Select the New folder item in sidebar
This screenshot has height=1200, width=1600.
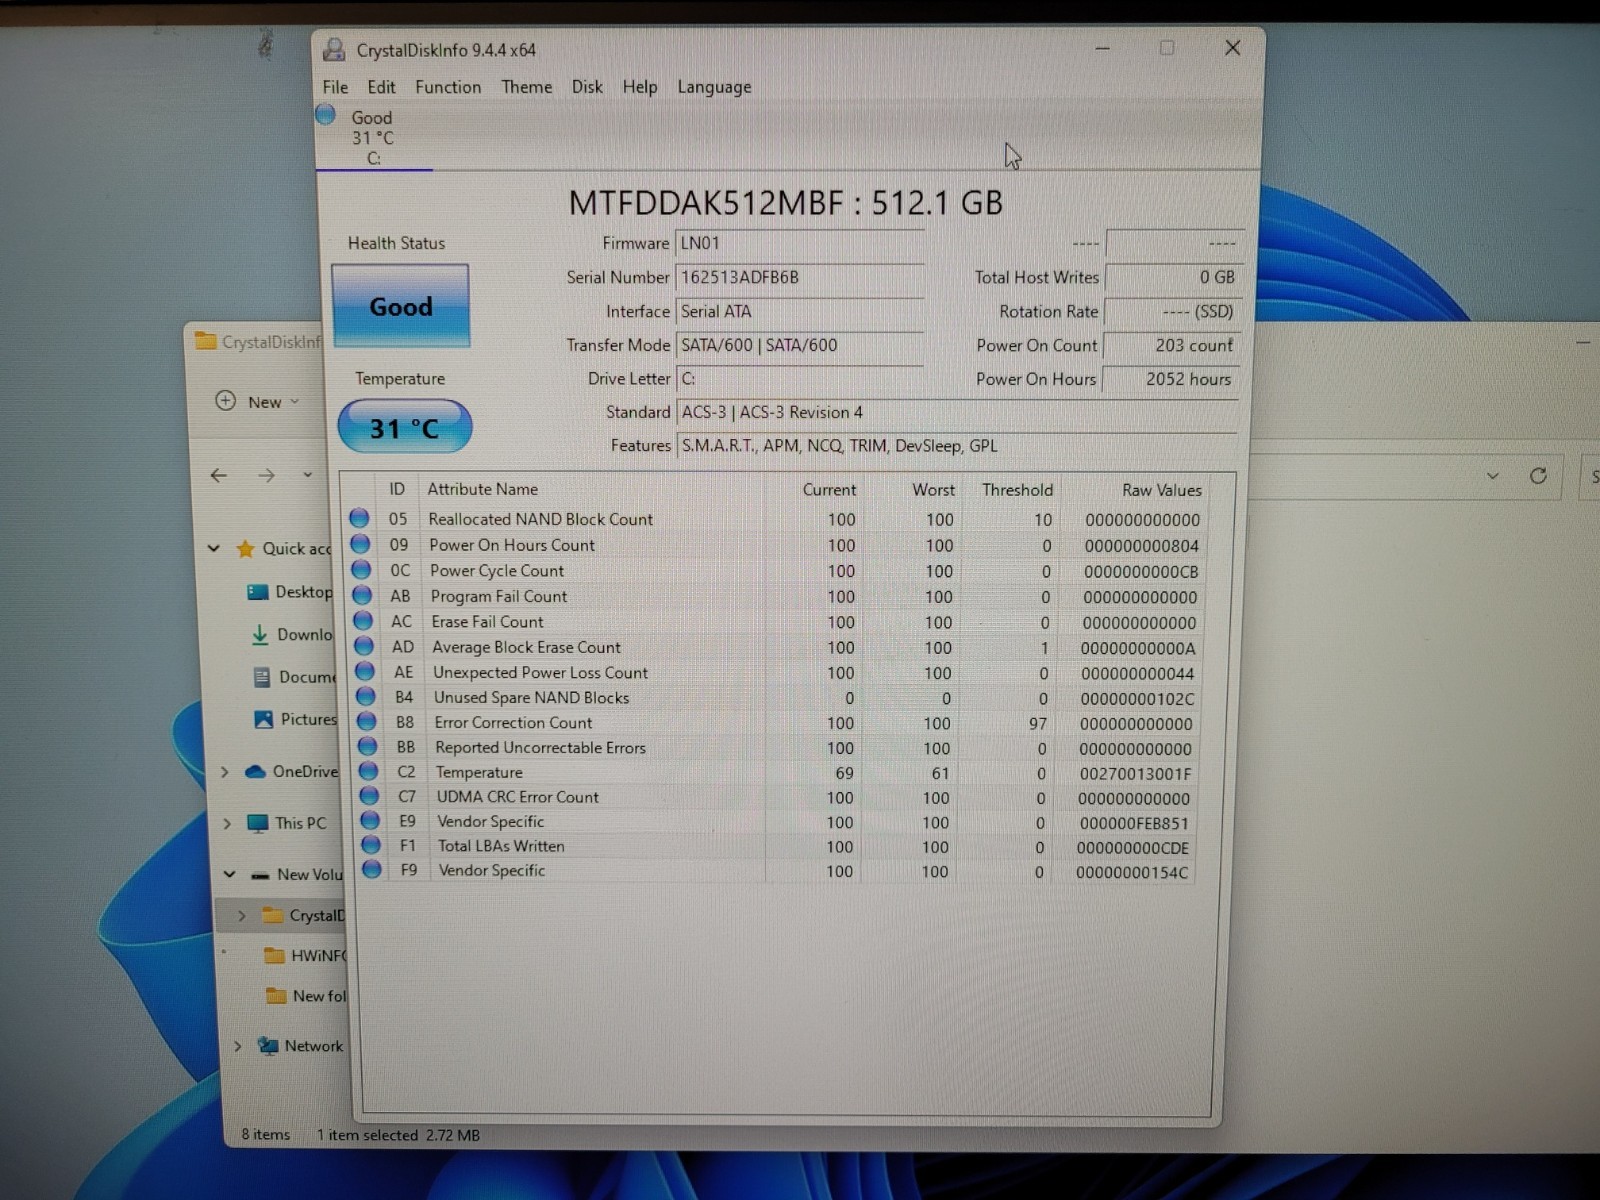coord(306,996)
